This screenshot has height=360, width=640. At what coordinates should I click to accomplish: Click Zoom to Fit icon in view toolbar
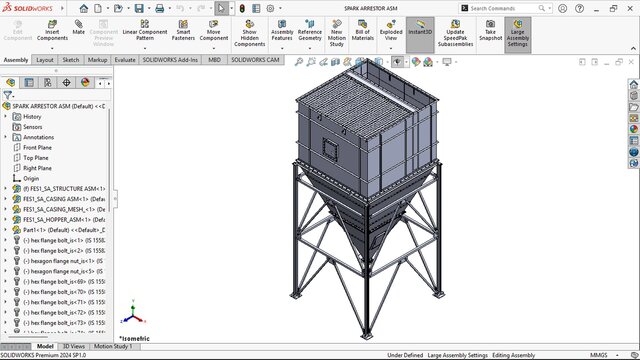tap(299, 62)
